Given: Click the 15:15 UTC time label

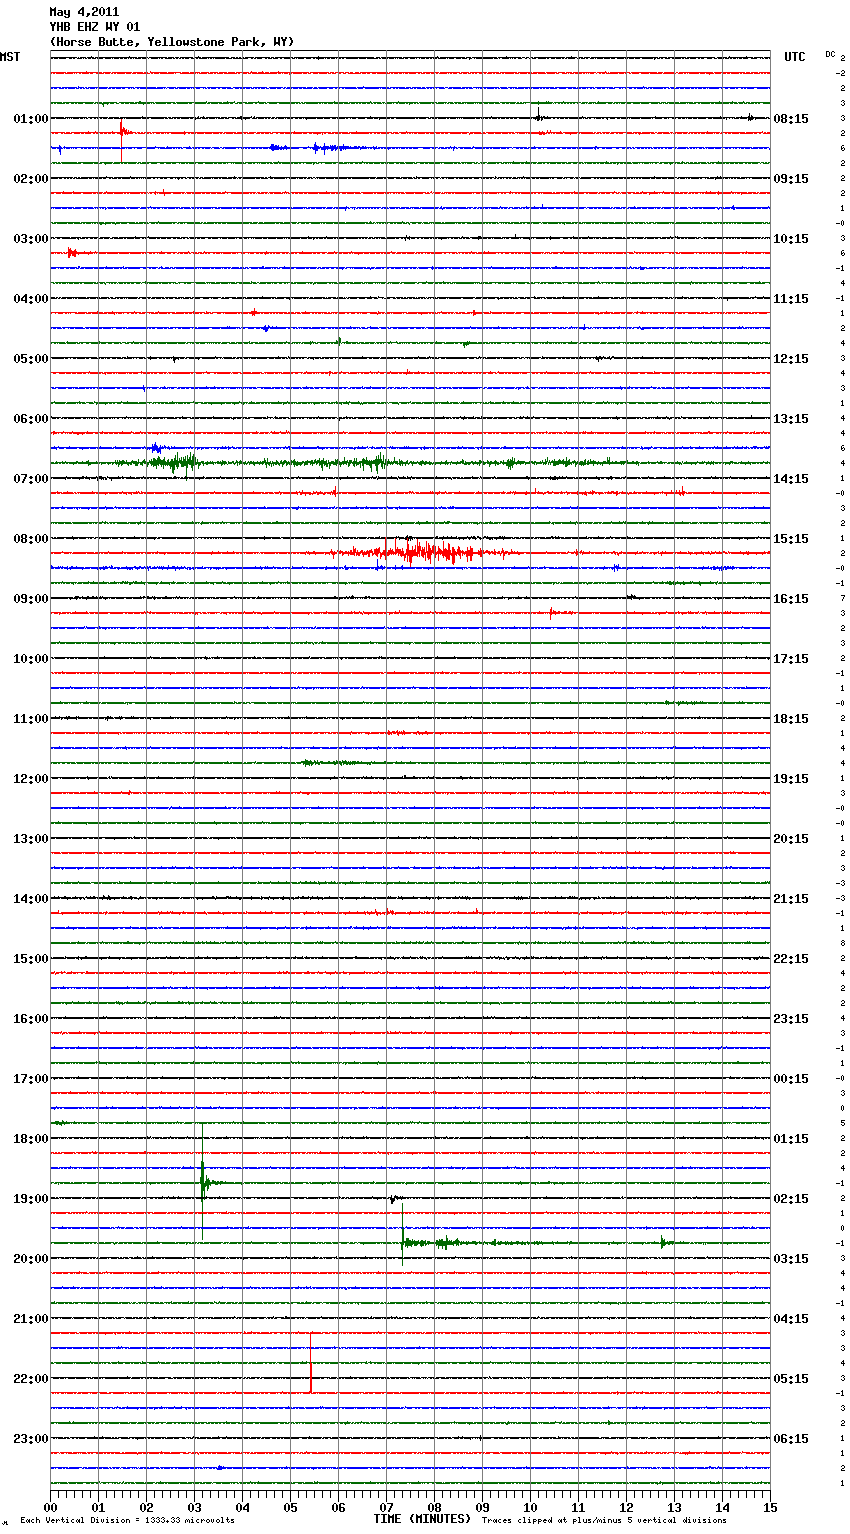Looking at the screenshot, I should pyautogui.click(x=791, y=539).
